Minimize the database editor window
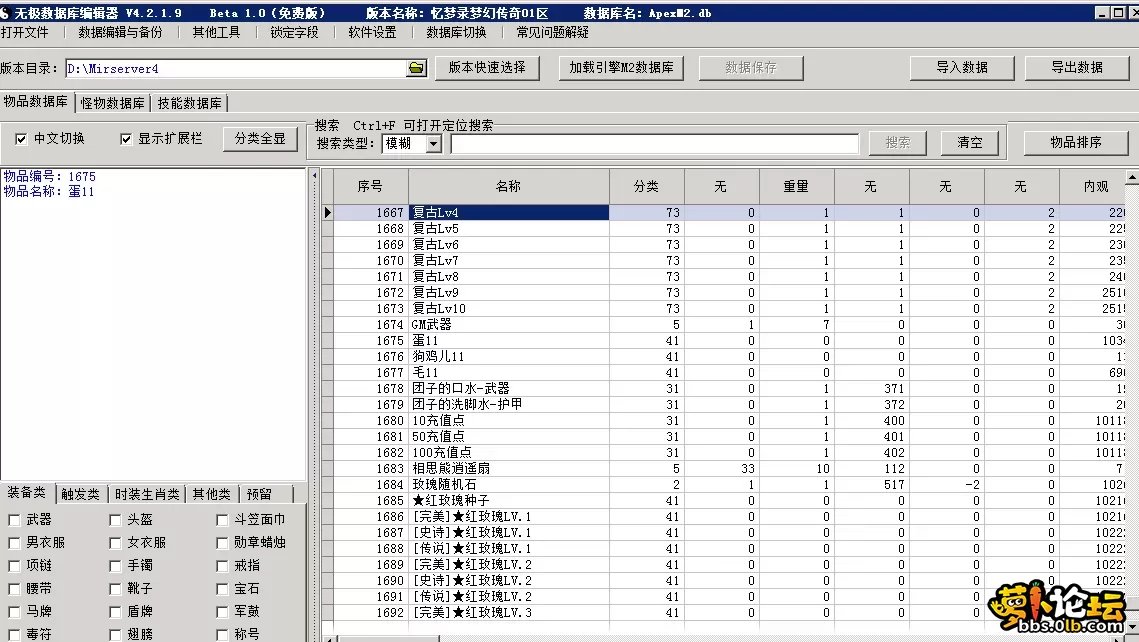 [x=1102, y=12]
